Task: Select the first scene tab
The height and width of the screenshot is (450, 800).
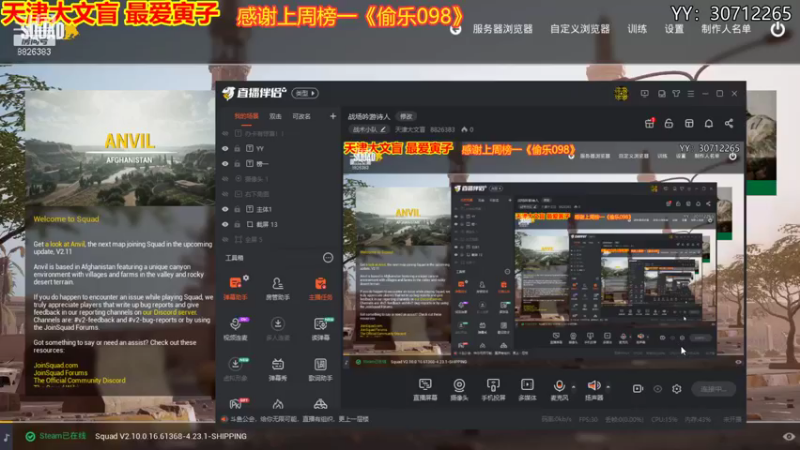Action: click(x=246, y=116)
